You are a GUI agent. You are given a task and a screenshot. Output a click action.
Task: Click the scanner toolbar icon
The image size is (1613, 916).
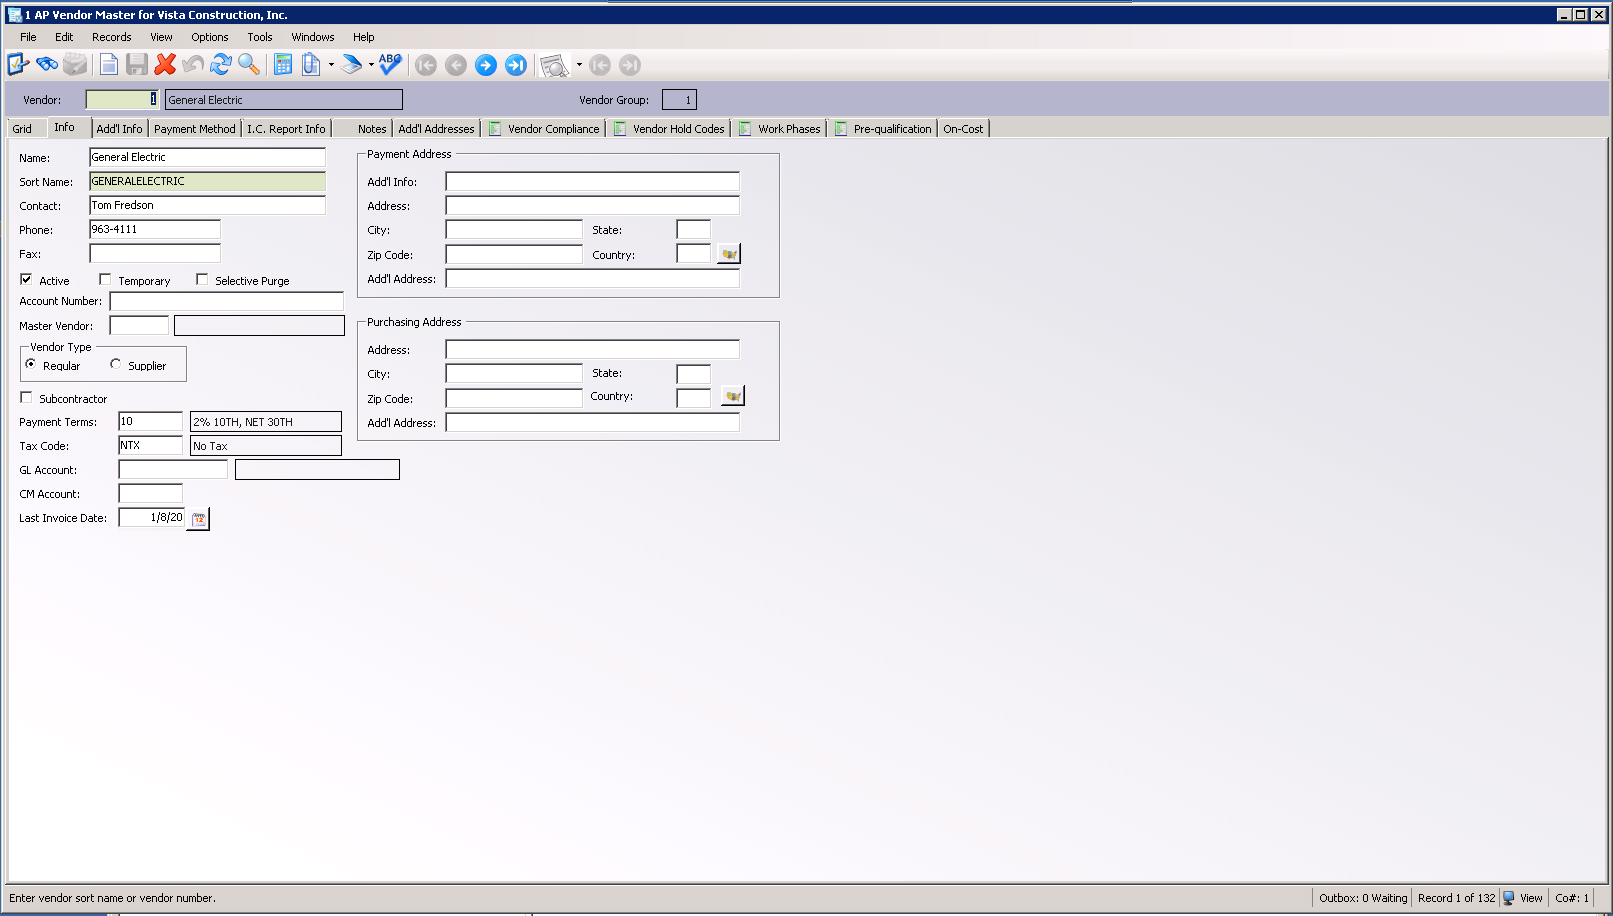[351, 65]
